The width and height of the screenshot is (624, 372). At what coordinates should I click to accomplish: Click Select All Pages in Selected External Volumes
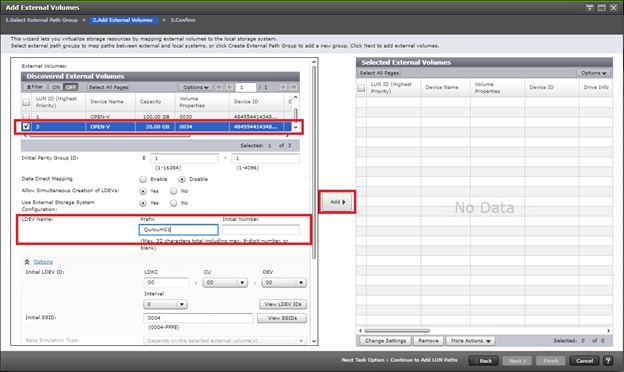379,73
